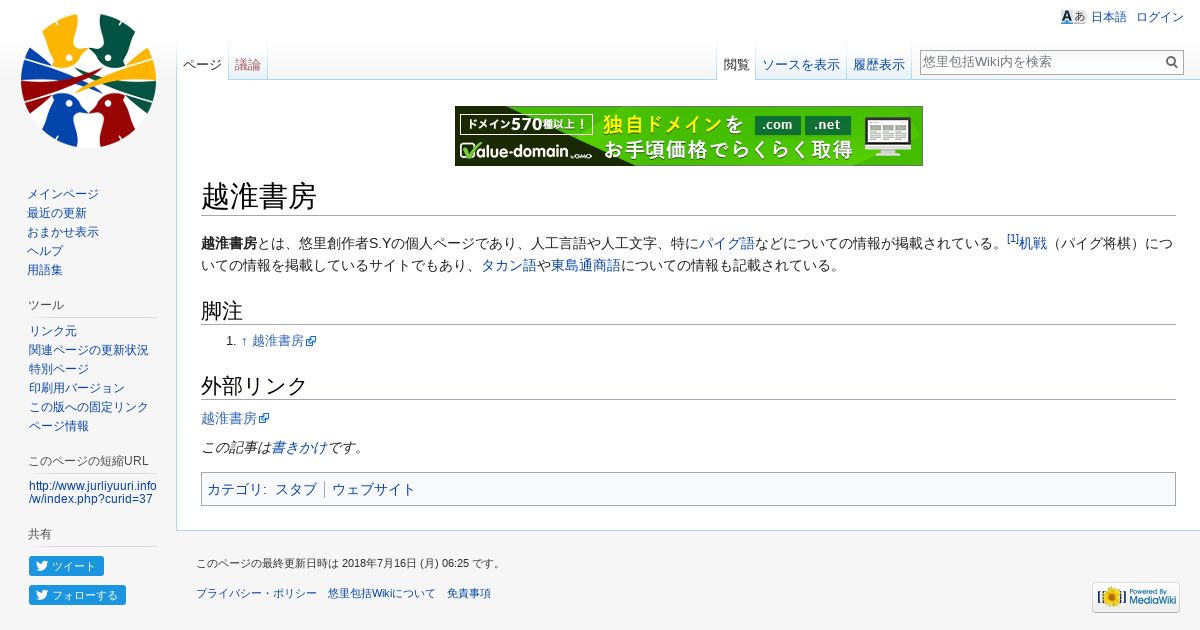Screen dimensions: 1200x630
Task: Click the フォローする Twitter button
Action: pyautogui.click(x=77, y=595)
